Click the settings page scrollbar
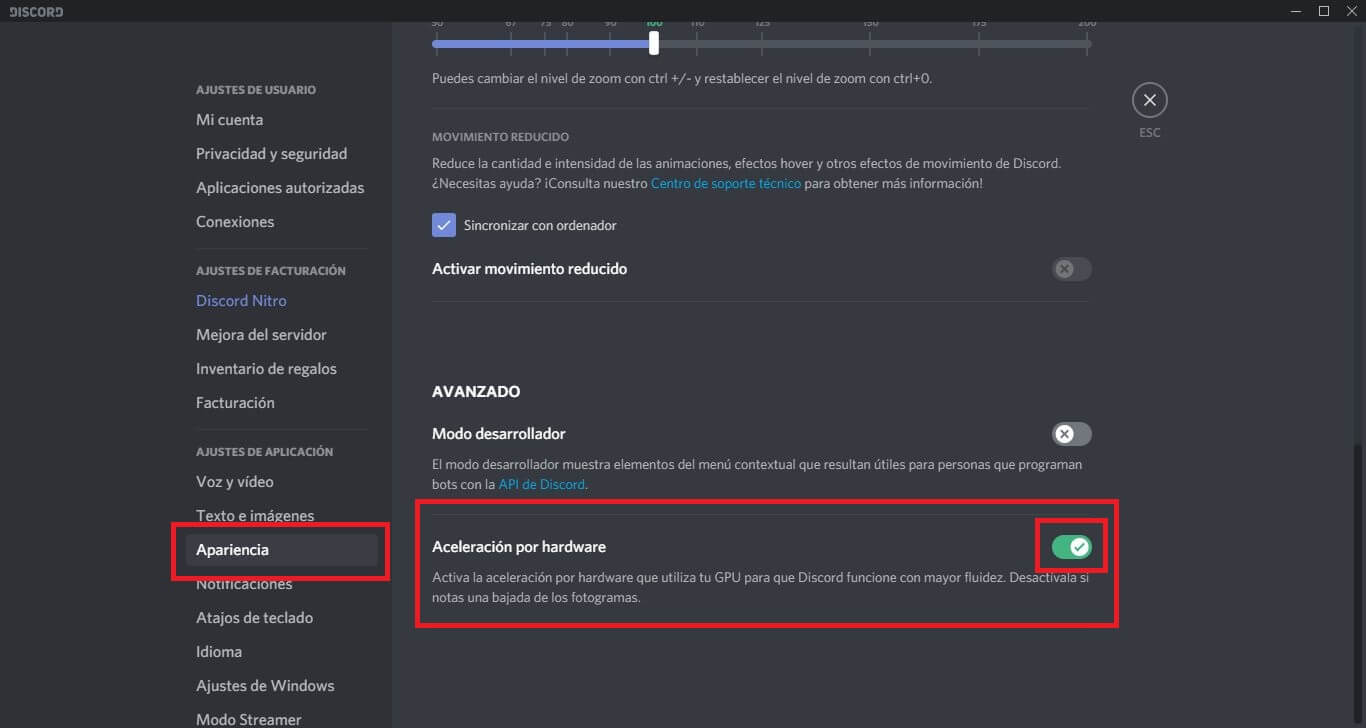The height and width of the screenshot is (728, 1366). pyautogui.click(x=1357, y=585)
